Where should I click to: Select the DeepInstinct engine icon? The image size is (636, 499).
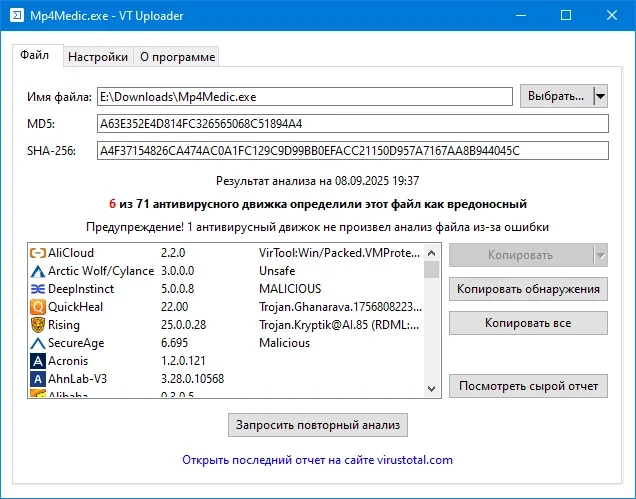(x=38, y=289)
